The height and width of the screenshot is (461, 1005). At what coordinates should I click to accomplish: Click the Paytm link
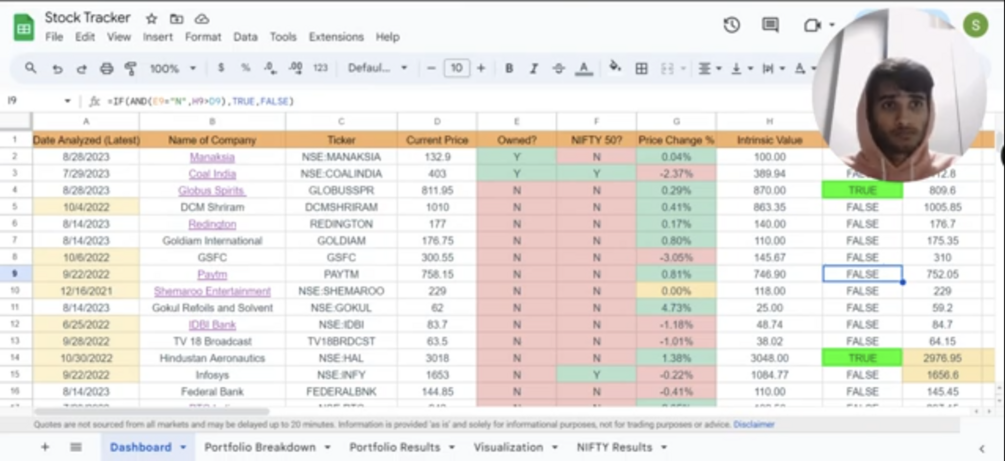[x=212, y=274]
